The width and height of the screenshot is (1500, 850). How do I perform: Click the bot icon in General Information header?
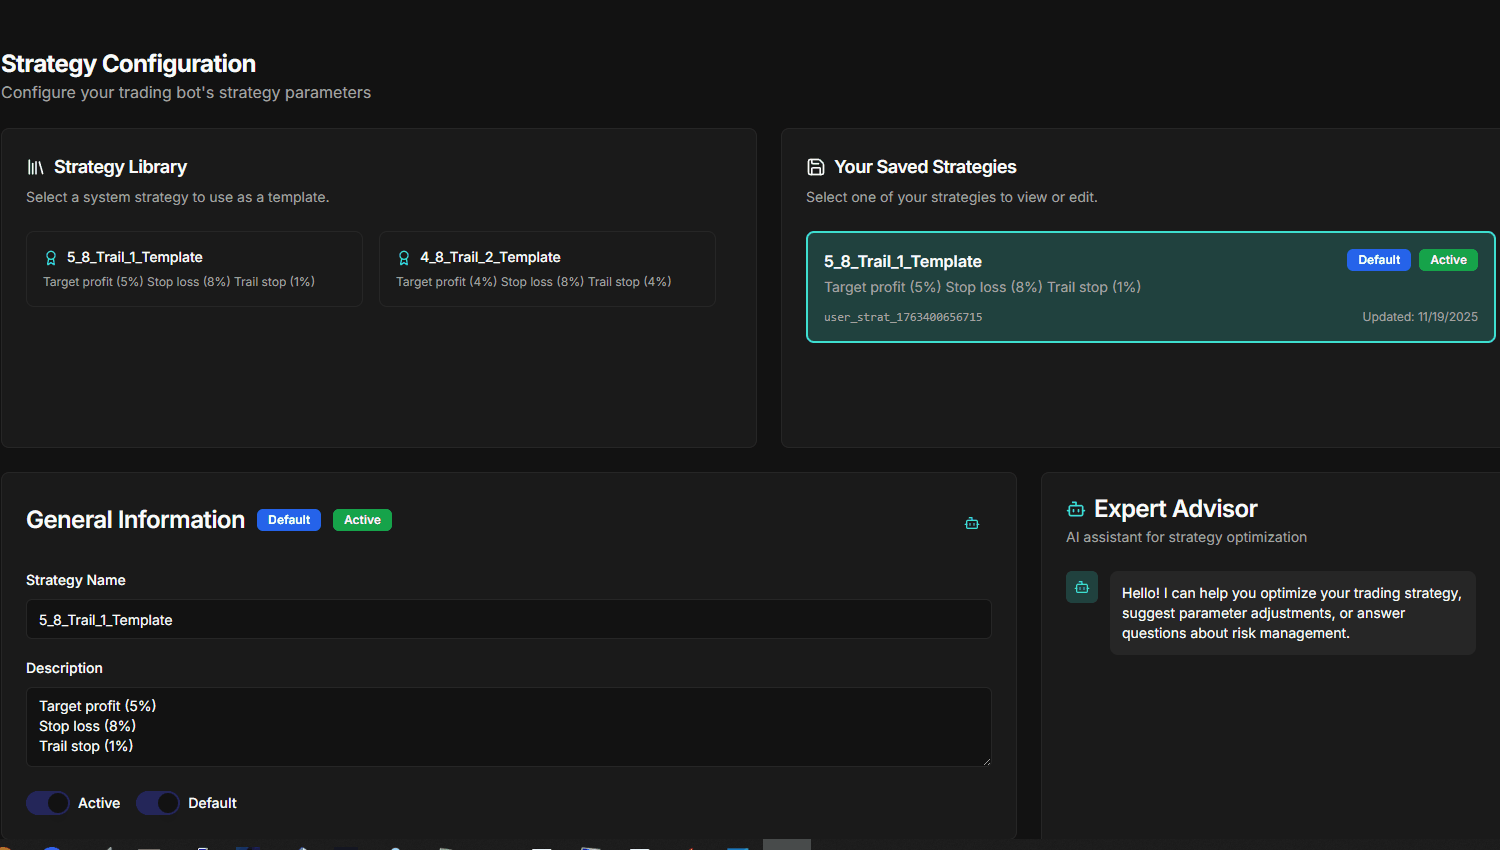pos(972,523)
